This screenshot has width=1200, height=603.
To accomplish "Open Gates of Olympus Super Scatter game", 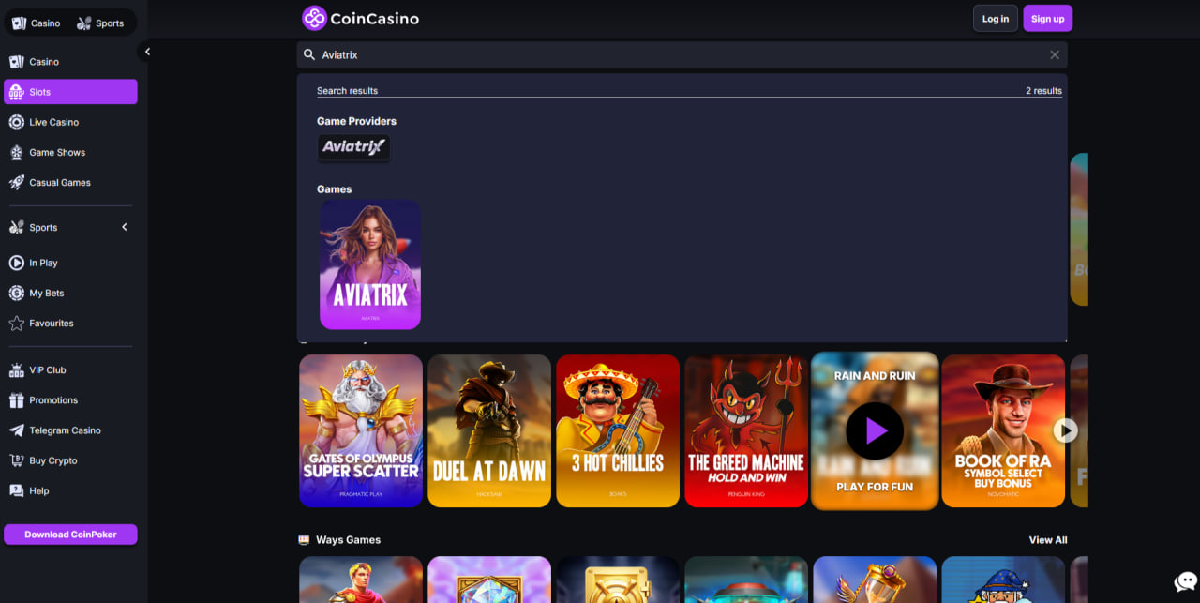I will click(x=361, y=430).
